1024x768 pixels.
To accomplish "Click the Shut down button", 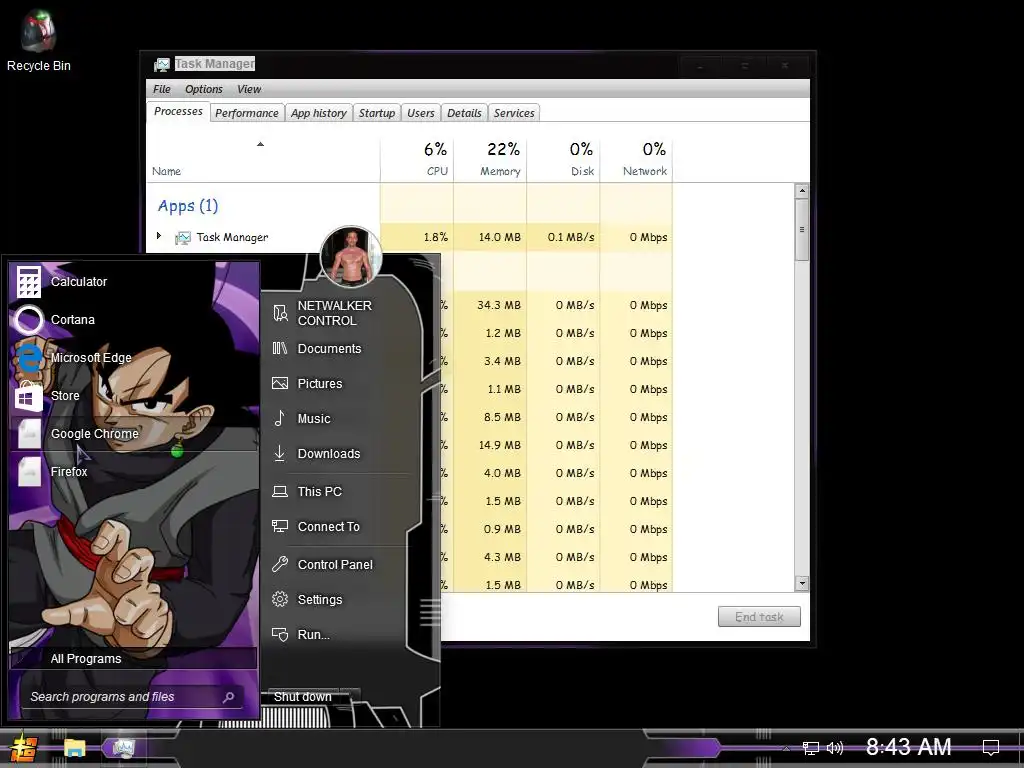I will pos(302,697).
